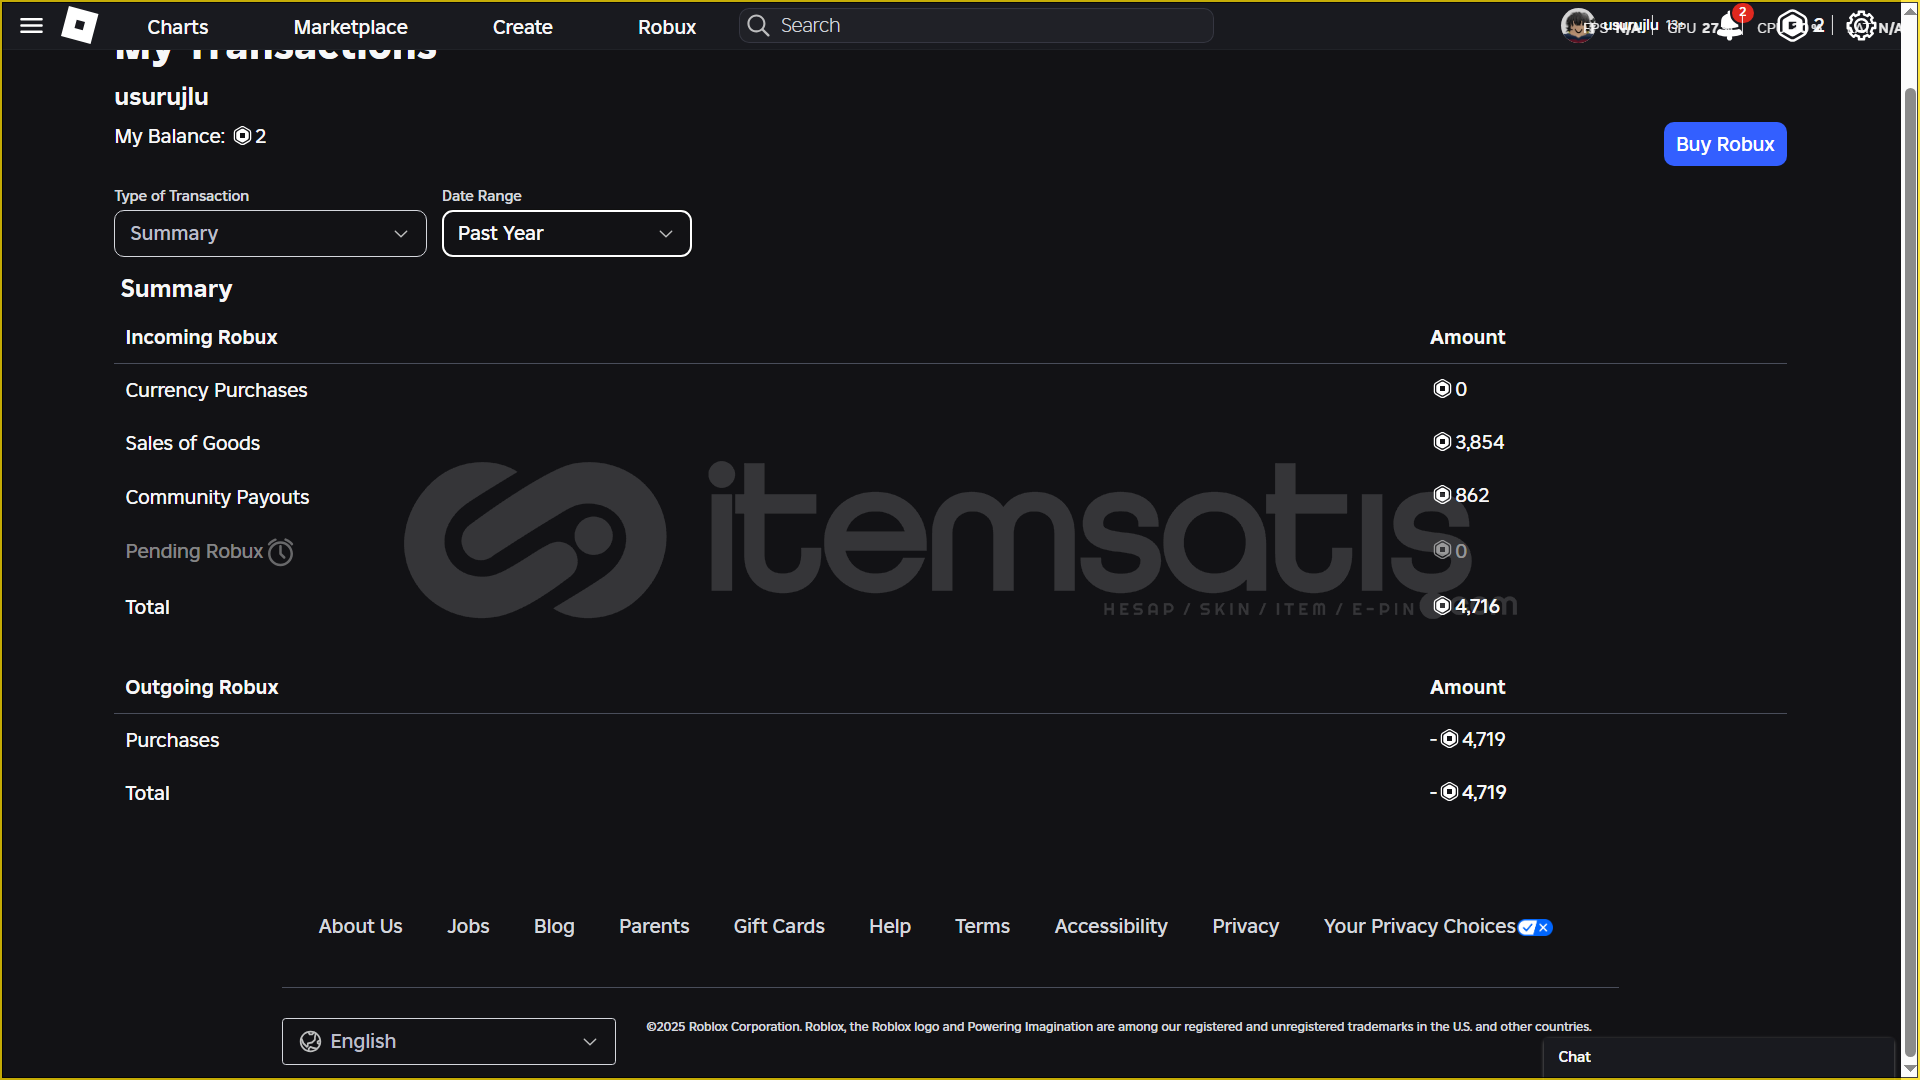Expand Summary dropdown using its chevron arrow
Viewport: 1920px width, 1080px height.
(401, 234)
